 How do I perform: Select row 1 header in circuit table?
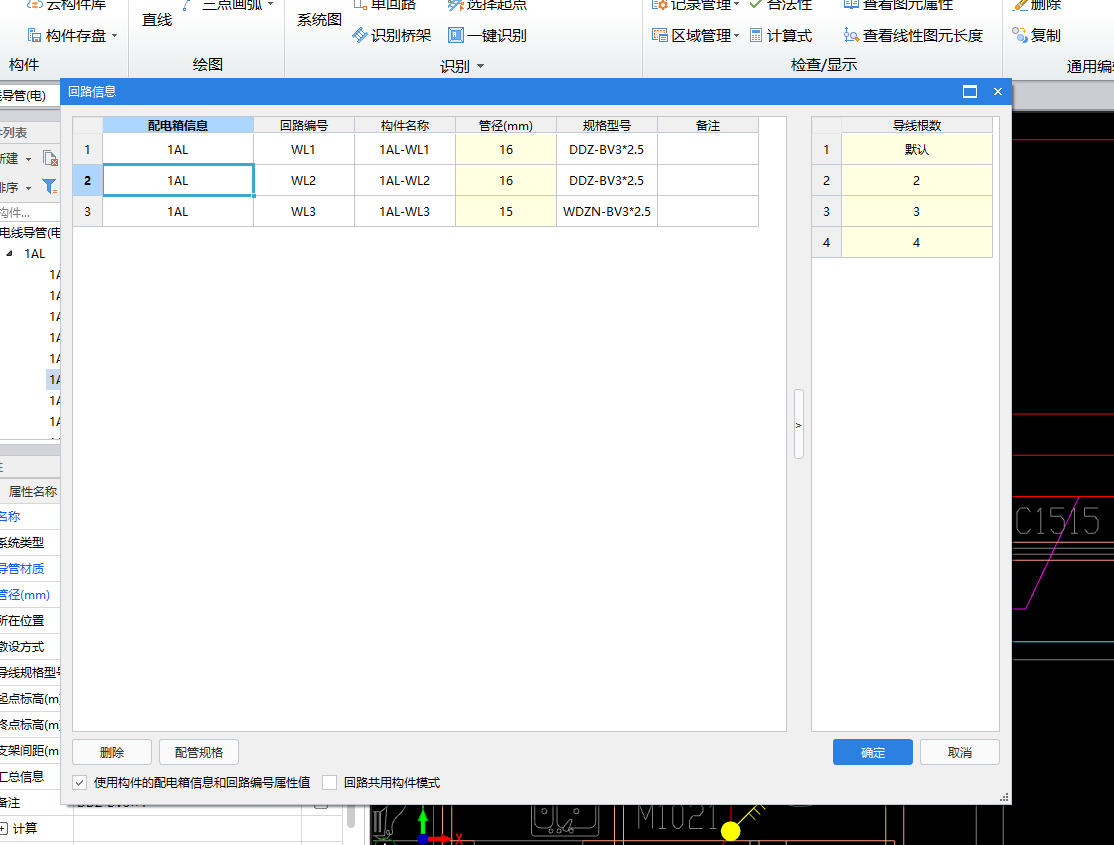click(x=87, y=149)
